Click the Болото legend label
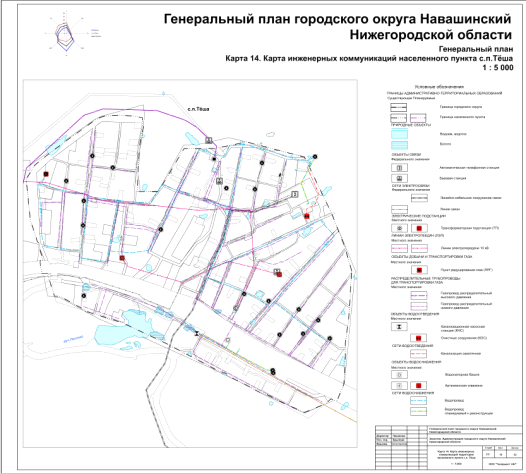 click(445, 144)
